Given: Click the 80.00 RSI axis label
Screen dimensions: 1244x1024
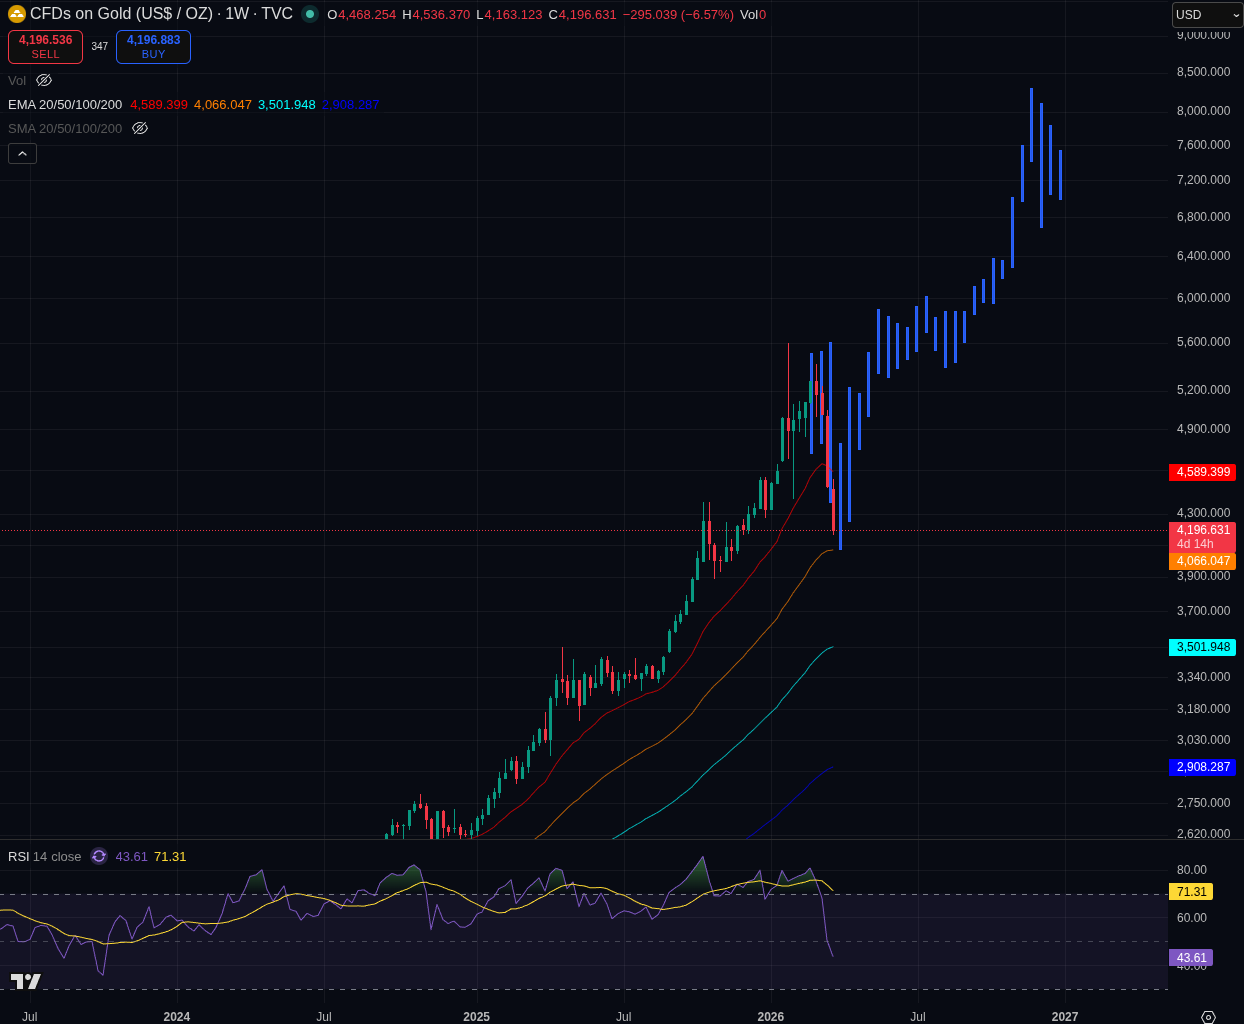Looking at the screenshot, I should pyautogui.click(x=1192, y=870).
